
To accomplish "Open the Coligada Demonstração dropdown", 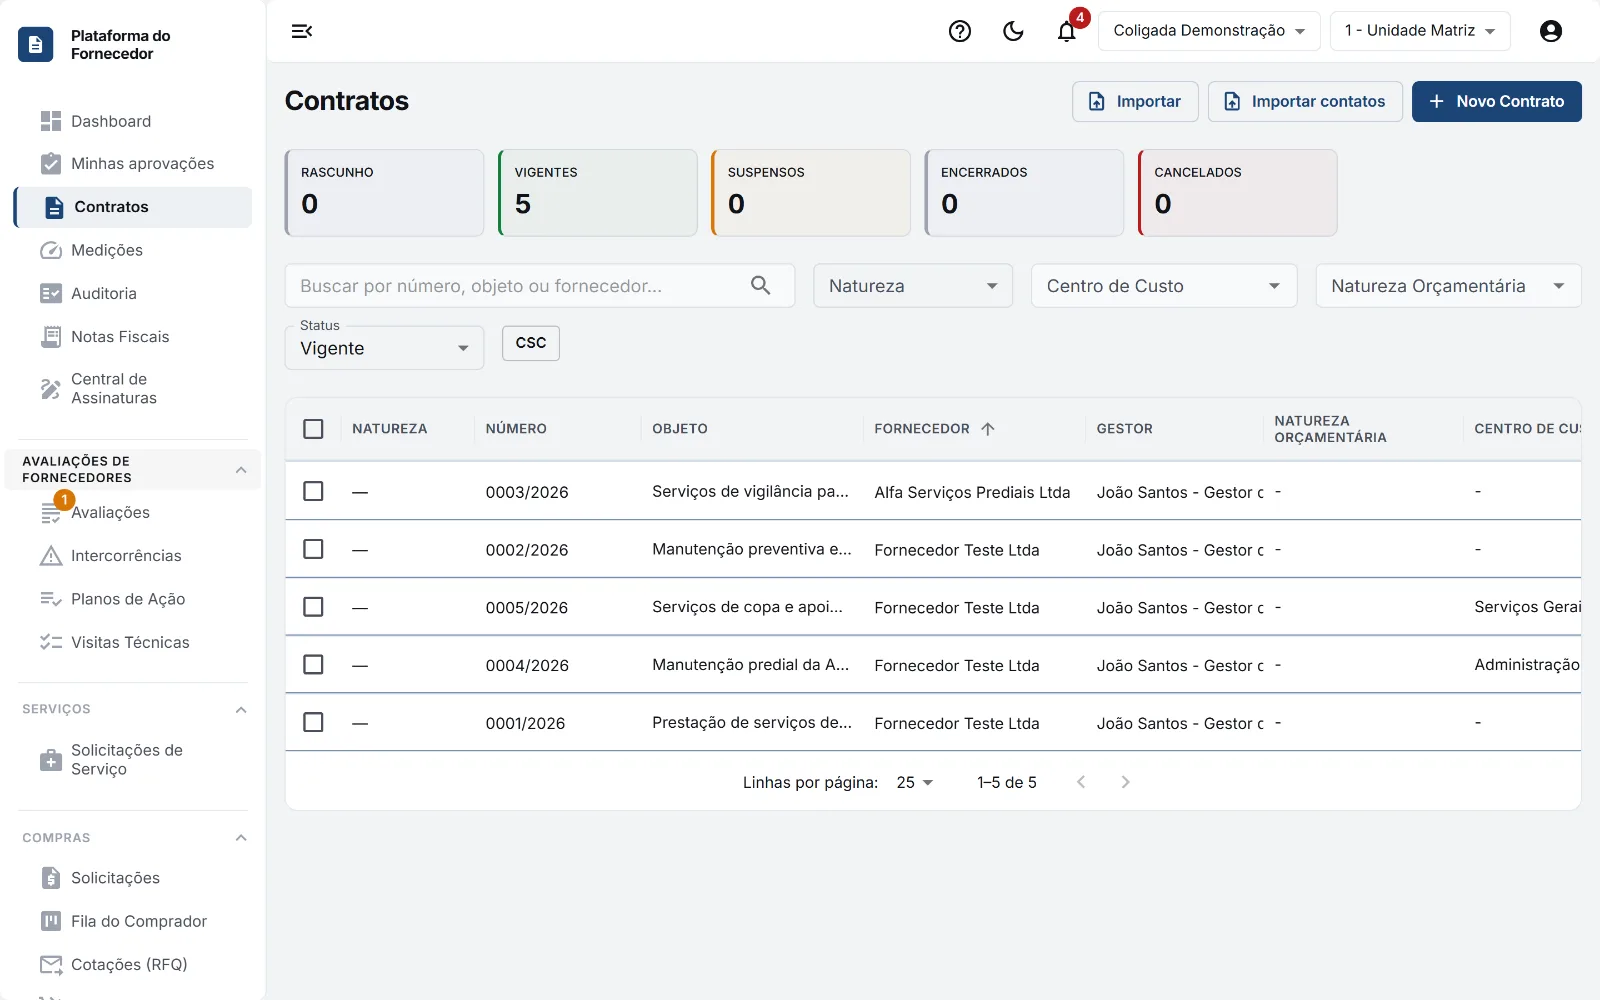I will click(1209, 31).
